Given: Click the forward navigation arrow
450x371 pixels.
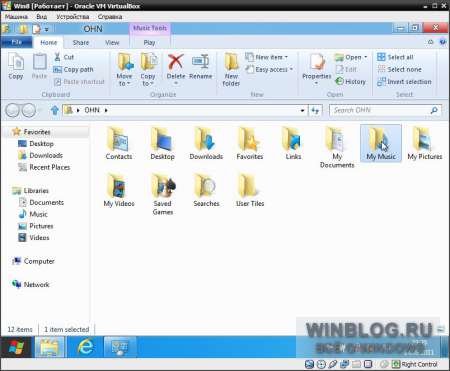Looking at the screenshot, I should pos(28,110).
